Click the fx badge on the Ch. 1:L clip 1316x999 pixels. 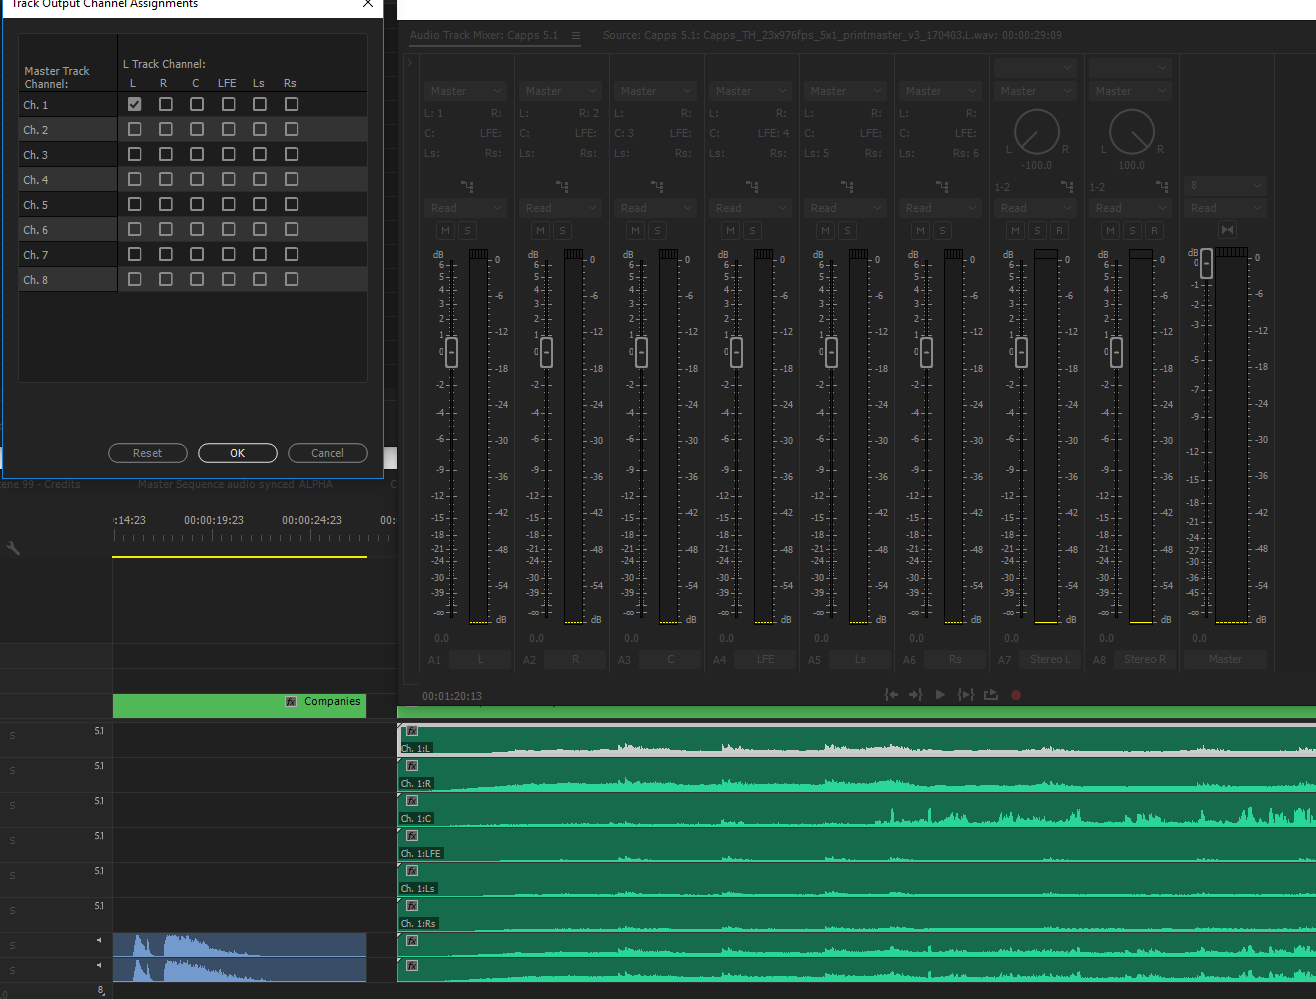click(x=411, y=731)
